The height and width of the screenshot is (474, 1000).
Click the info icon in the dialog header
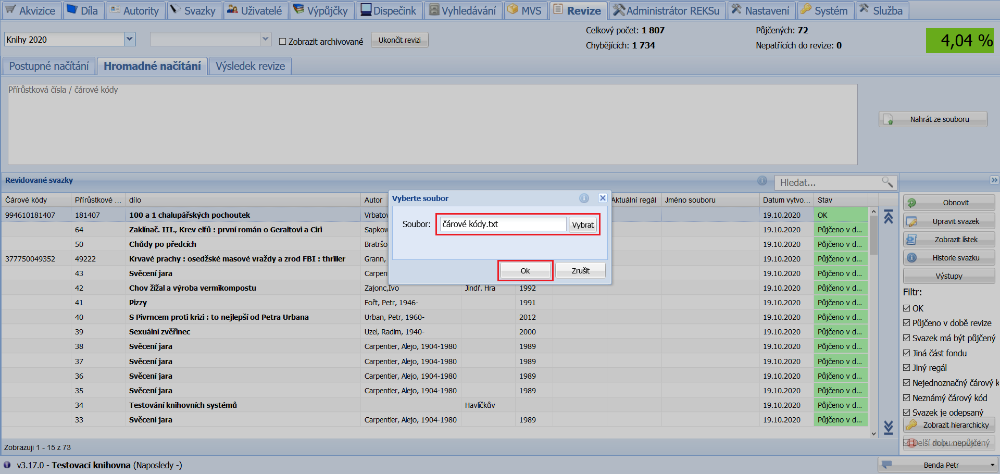(x=583, y=198)
